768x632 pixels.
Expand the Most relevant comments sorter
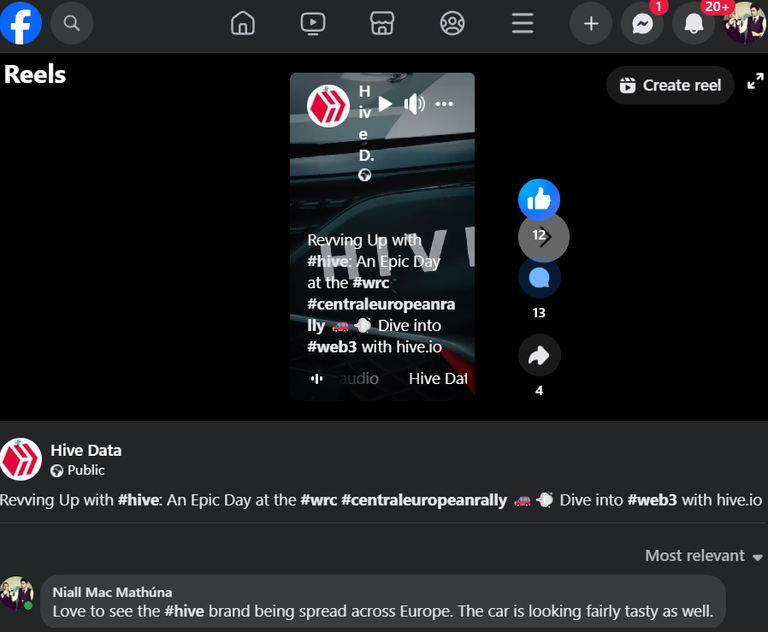(704, 556)
